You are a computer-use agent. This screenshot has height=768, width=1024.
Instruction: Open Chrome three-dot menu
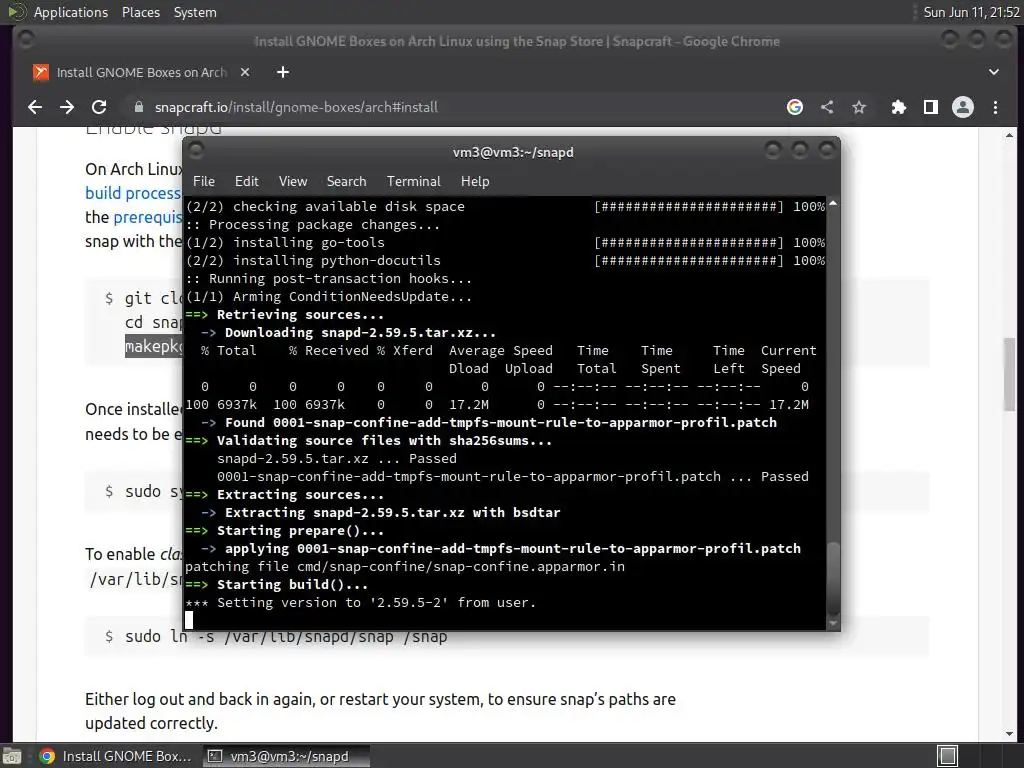point(995,107)
